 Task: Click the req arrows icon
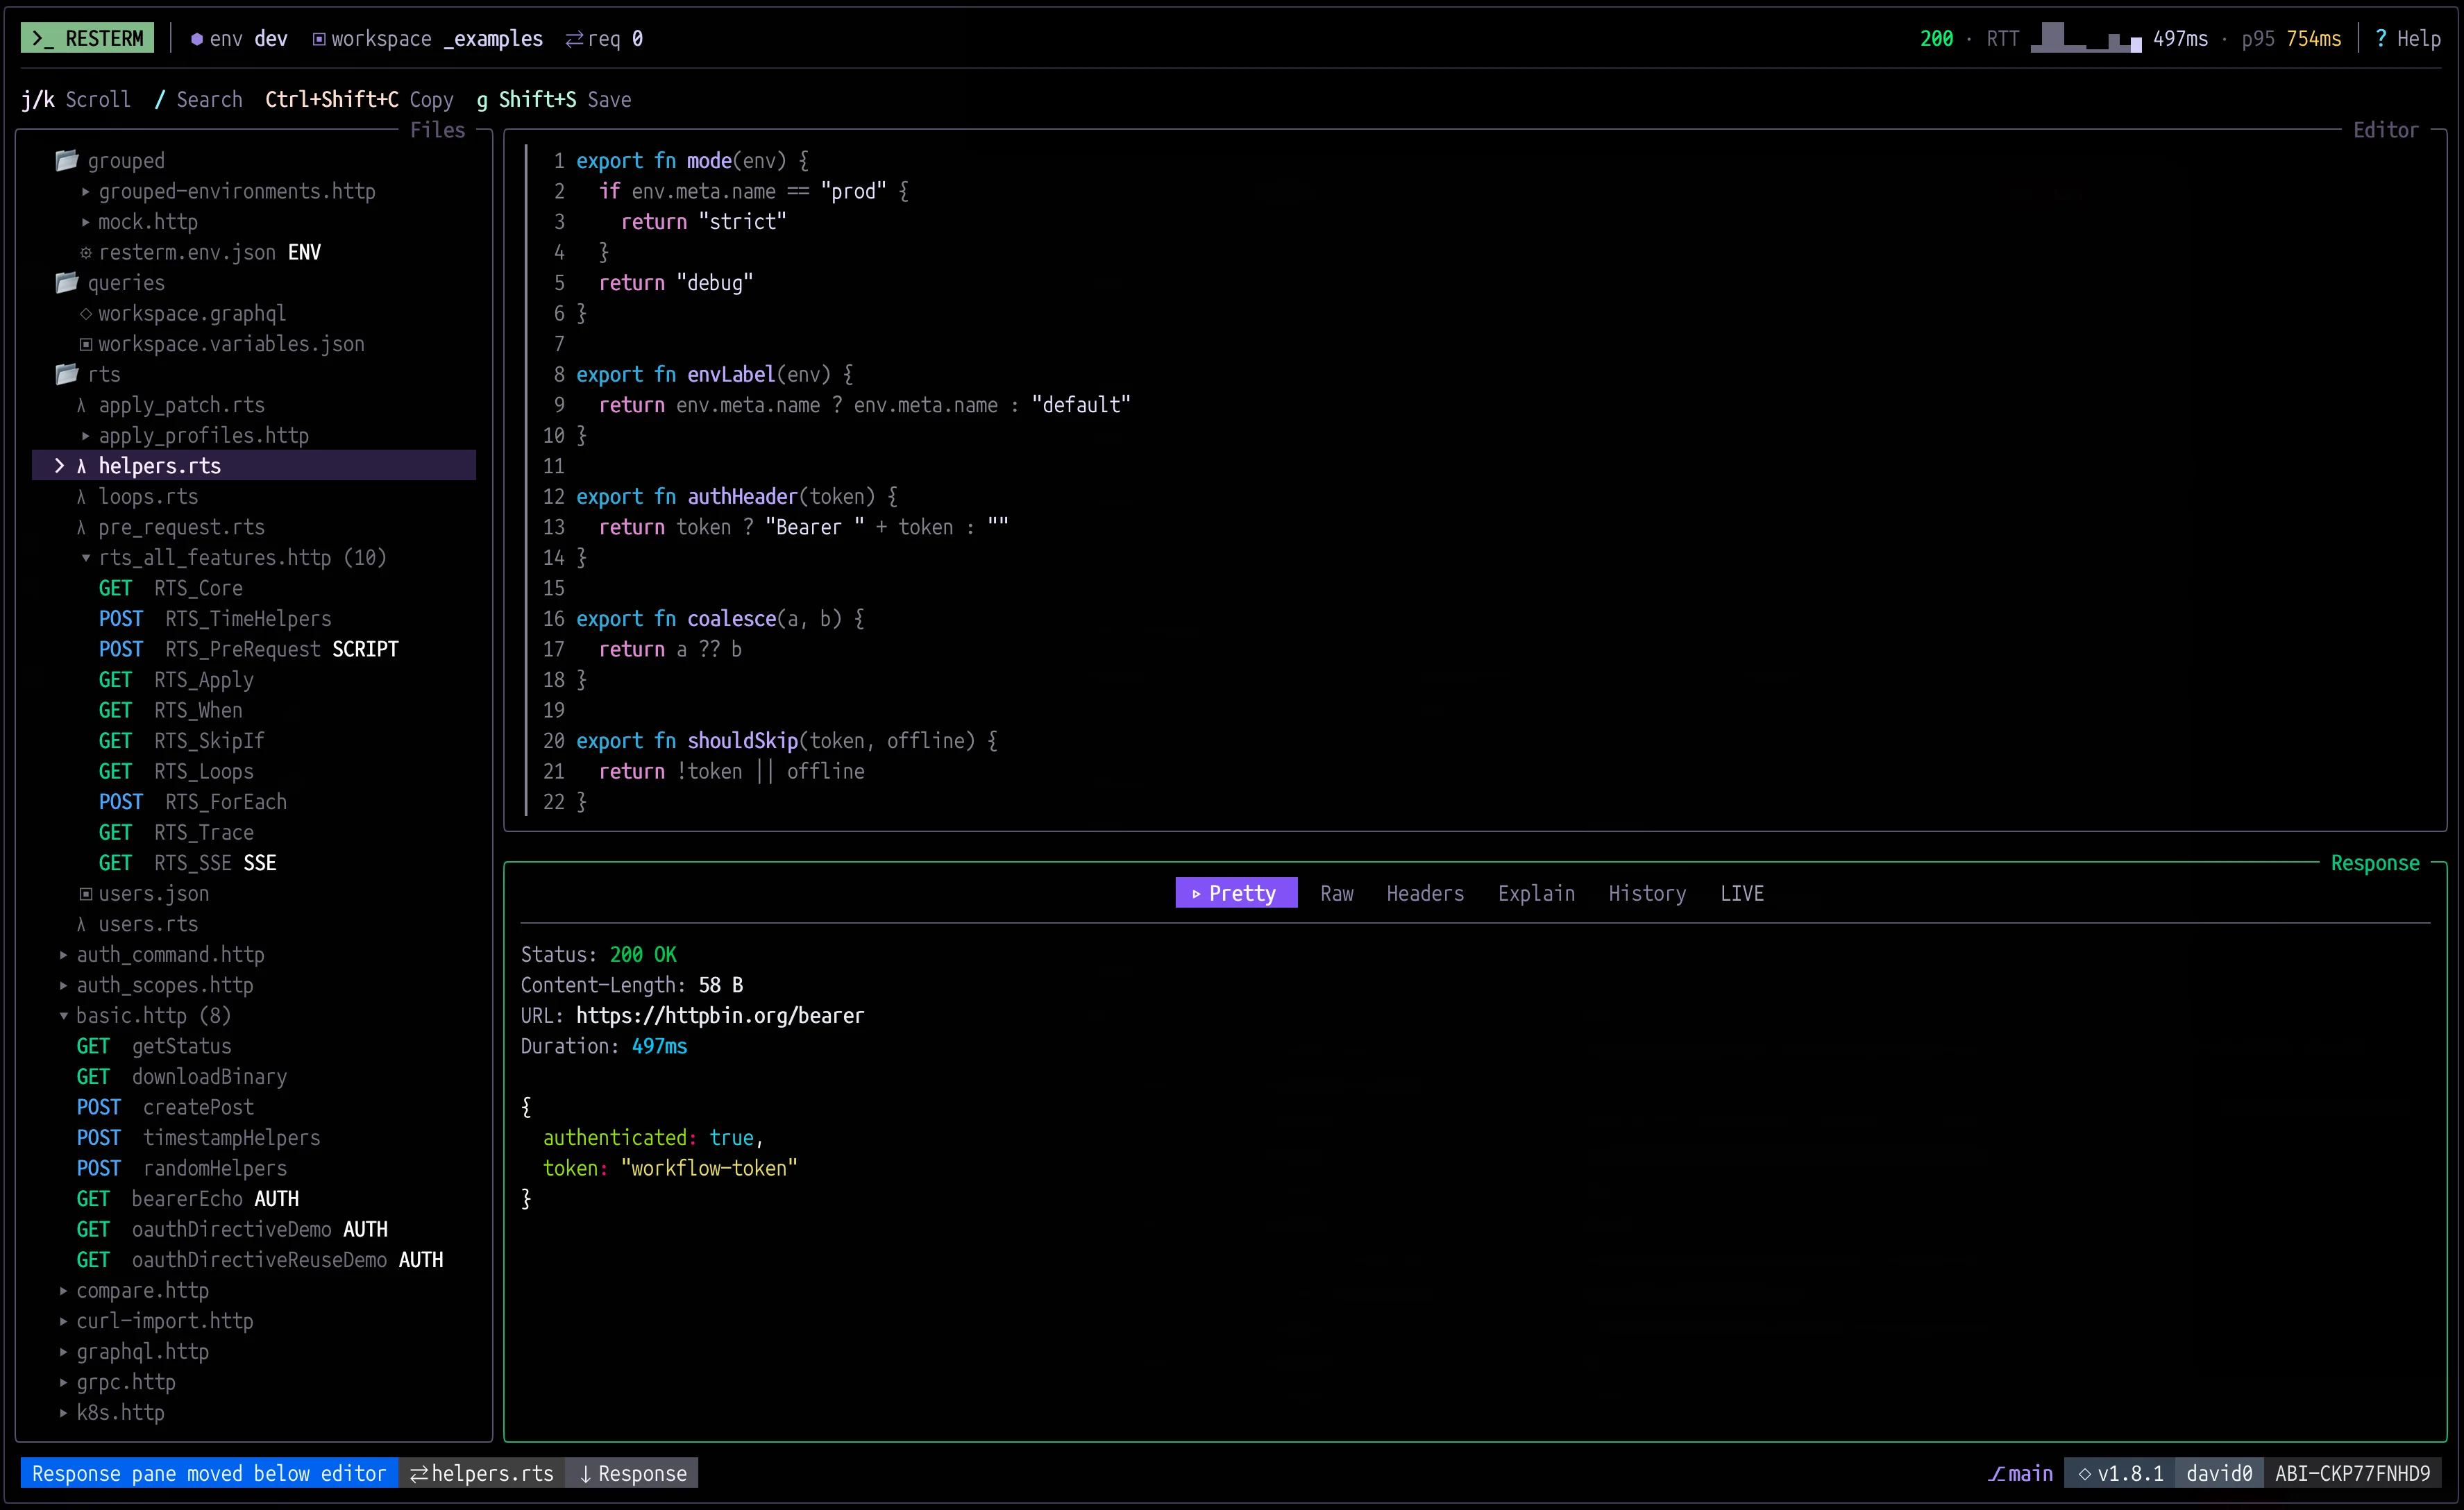pyautogui.click(x=575, y=39)
